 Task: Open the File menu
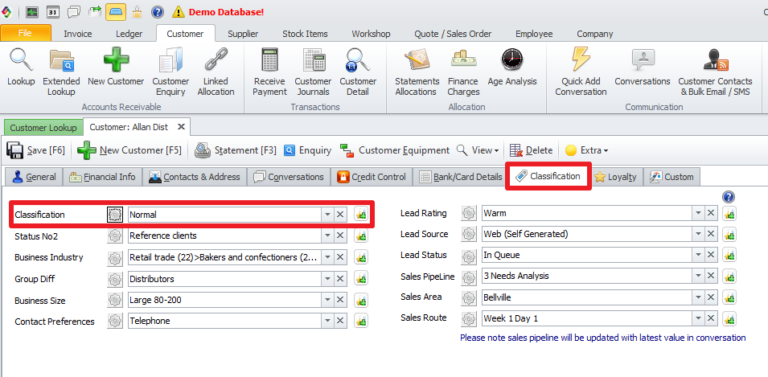click(25, 33)
